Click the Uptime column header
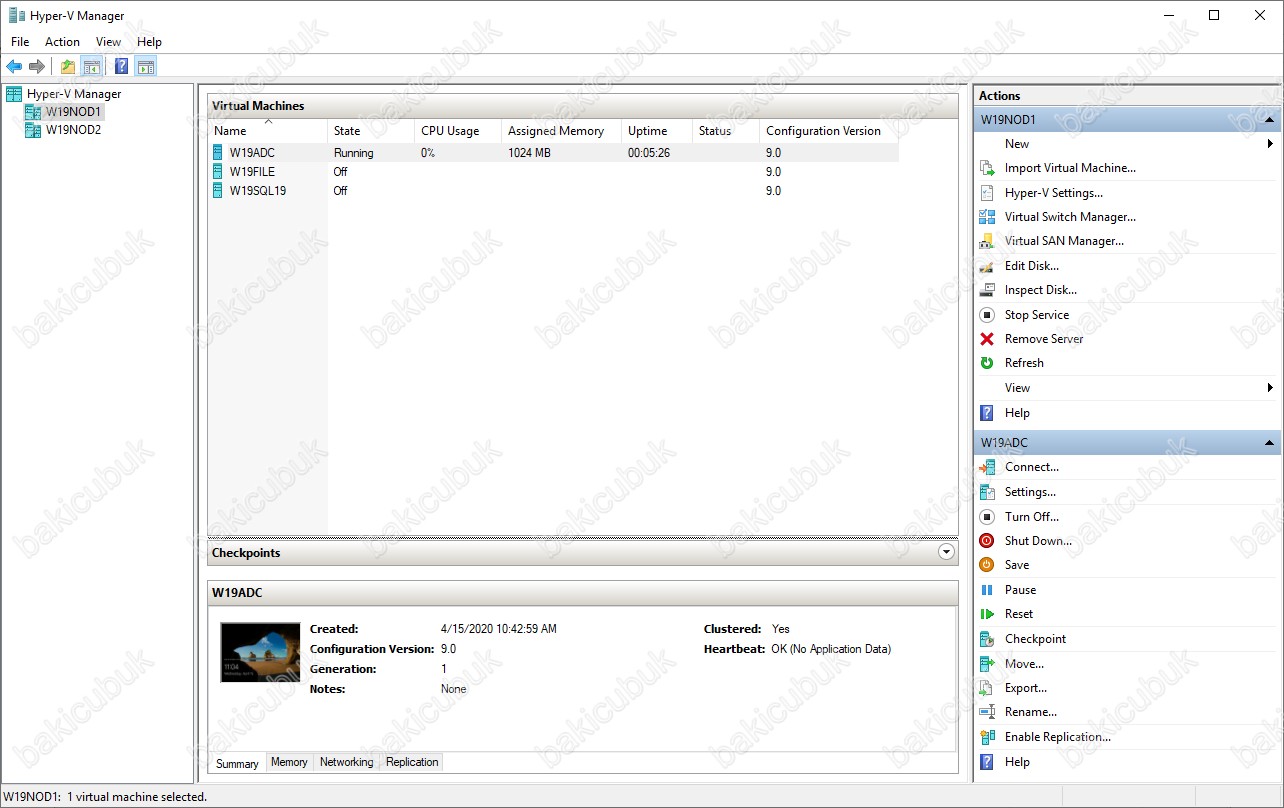 (657, 131)
